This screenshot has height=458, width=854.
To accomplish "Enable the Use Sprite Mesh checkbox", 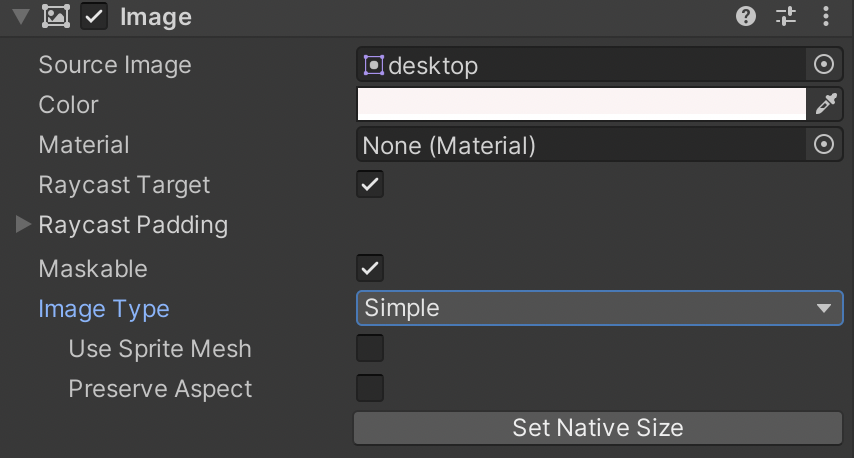I will (x=370, y=348).
